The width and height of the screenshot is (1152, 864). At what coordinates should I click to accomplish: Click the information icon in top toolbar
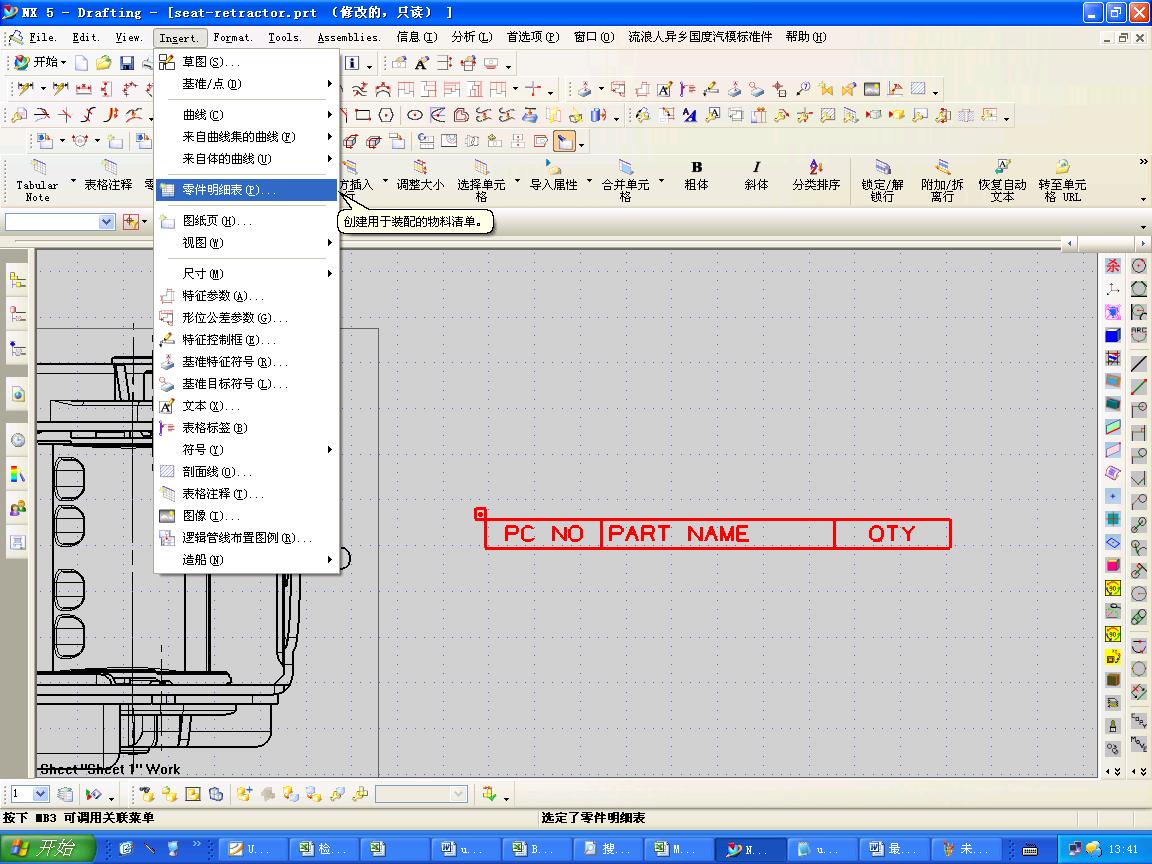coord(352,63)
